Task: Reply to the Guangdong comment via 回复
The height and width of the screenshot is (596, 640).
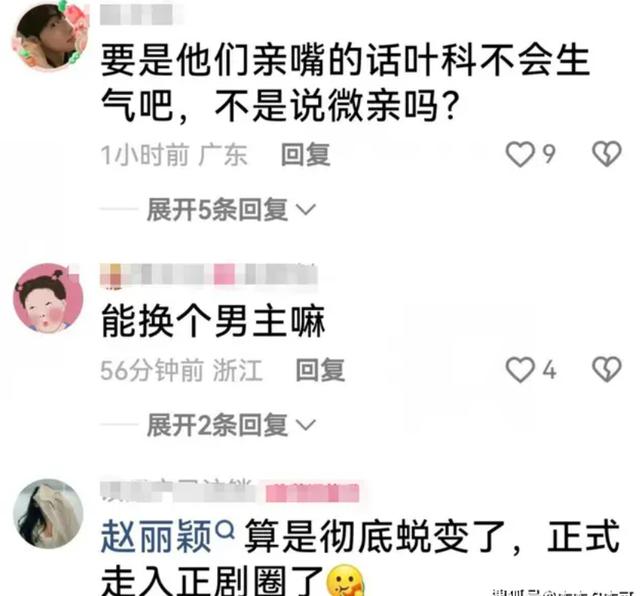Action: (306, 155)
